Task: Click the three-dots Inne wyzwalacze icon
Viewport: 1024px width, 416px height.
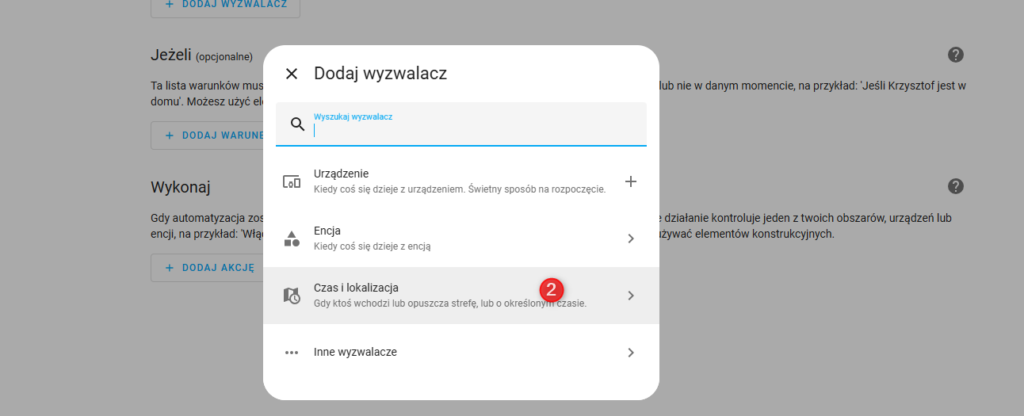Action: [x=292, y=352]
